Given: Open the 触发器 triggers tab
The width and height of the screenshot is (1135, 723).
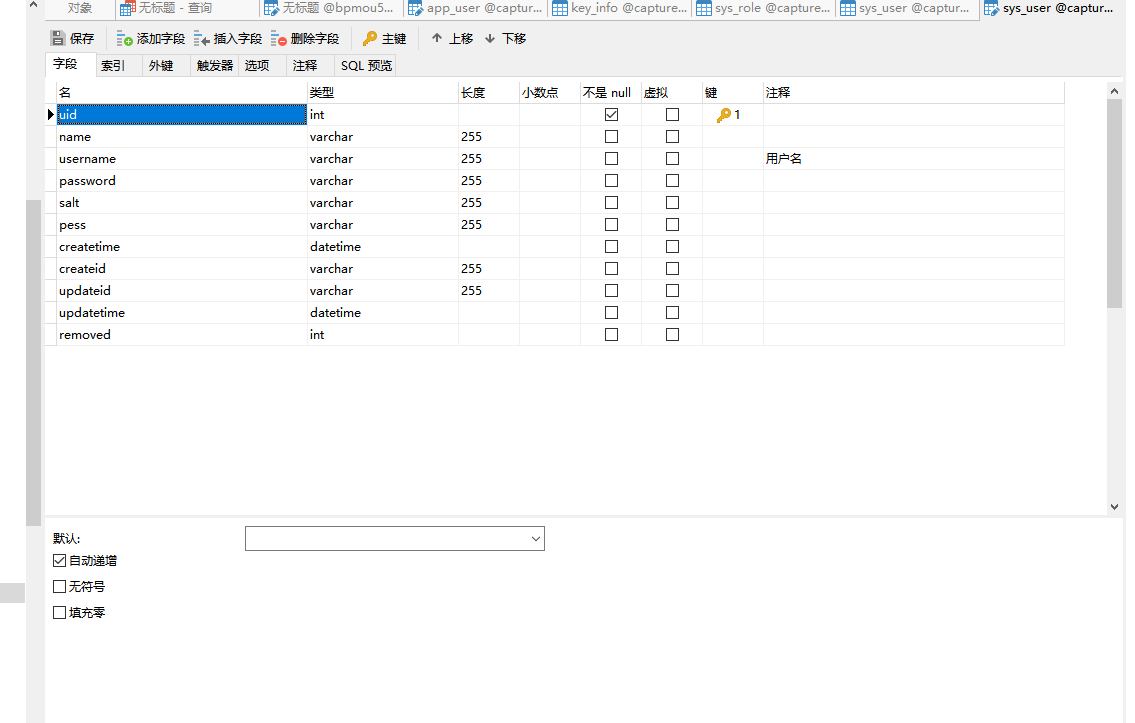Looking at the screenshot, I should [x=214, y=66].
